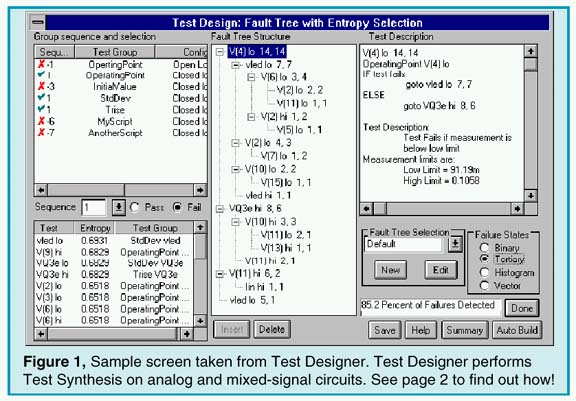
Task: Click right arrow of Test Description horizontal scrollbar
Action: point(517,209)
